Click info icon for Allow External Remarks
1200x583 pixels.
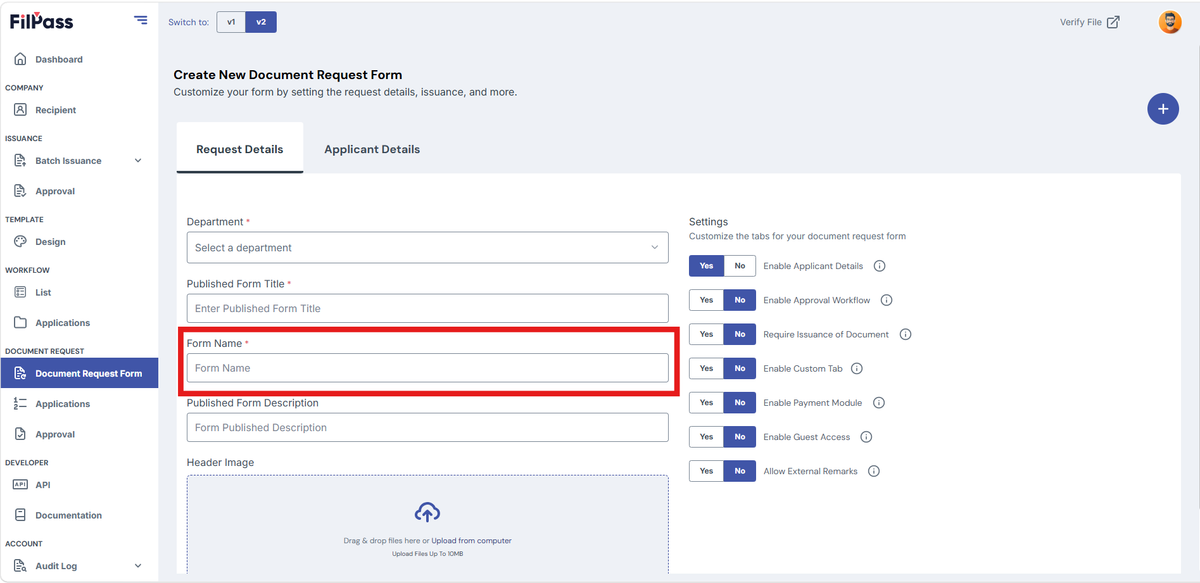[x=874, y=471]
